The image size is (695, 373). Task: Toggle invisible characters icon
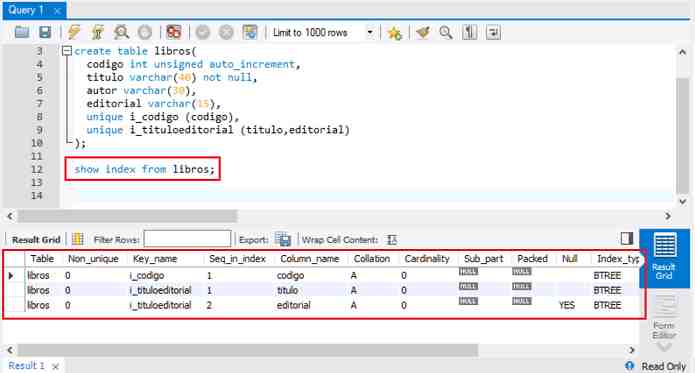[469, 32]
